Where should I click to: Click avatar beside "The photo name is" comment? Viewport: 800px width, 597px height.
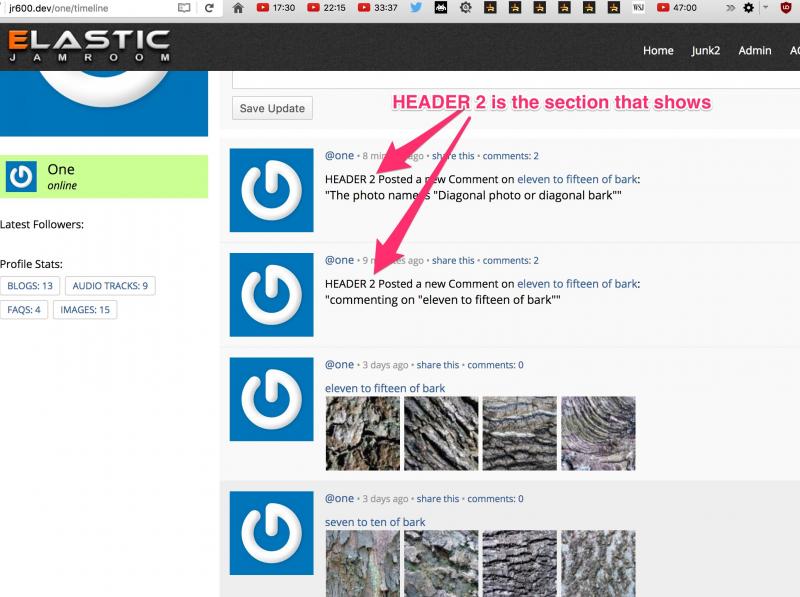pyautogui.click(x=271, y=190)
